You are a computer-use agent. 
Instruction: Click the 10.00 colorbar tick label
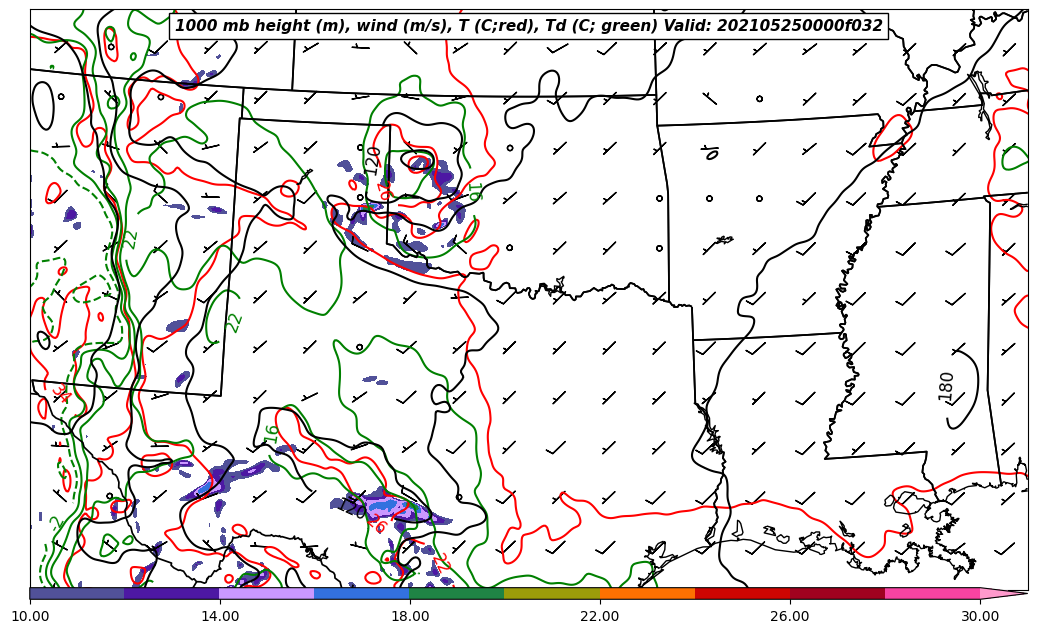click(x=30, y=616)
